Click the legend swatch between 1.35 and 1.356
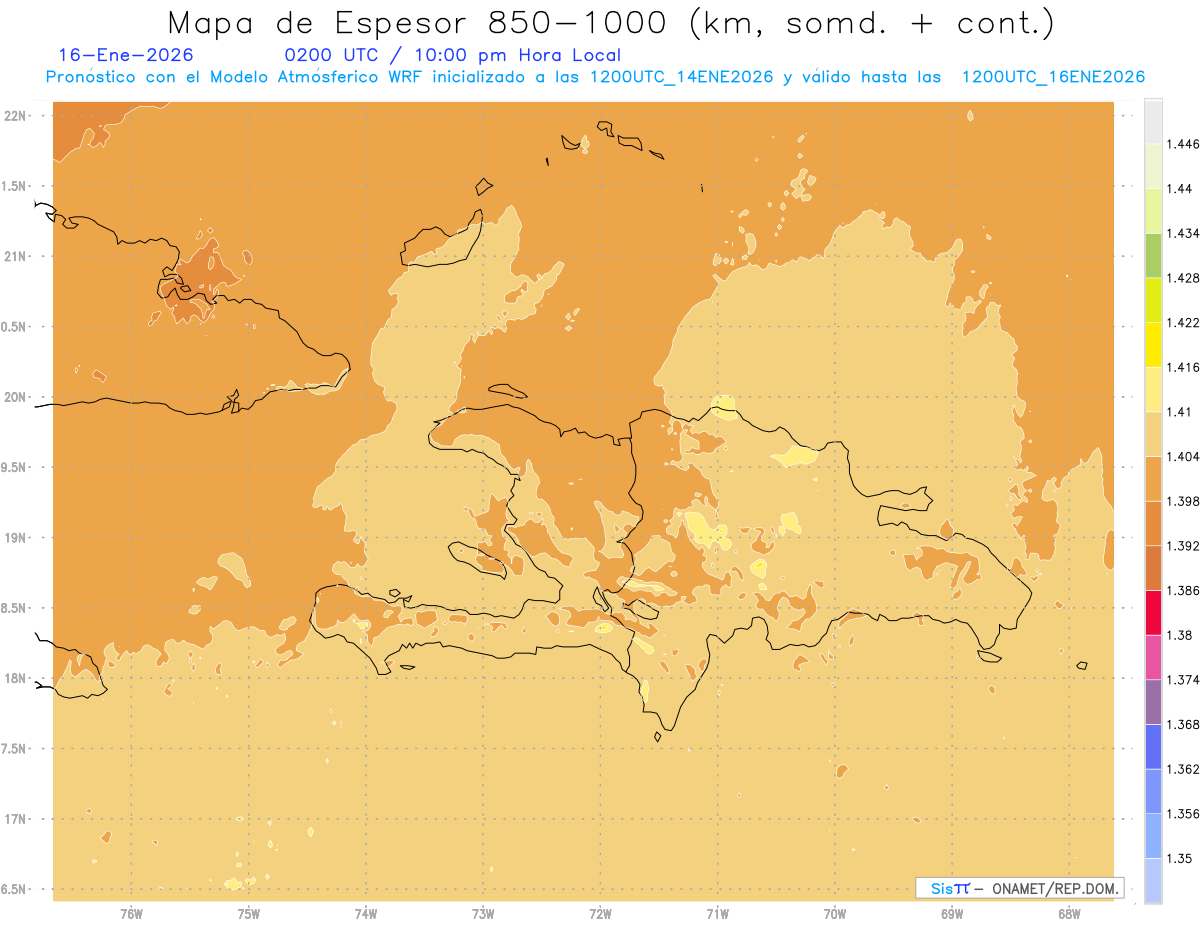 coord(1153,836)
